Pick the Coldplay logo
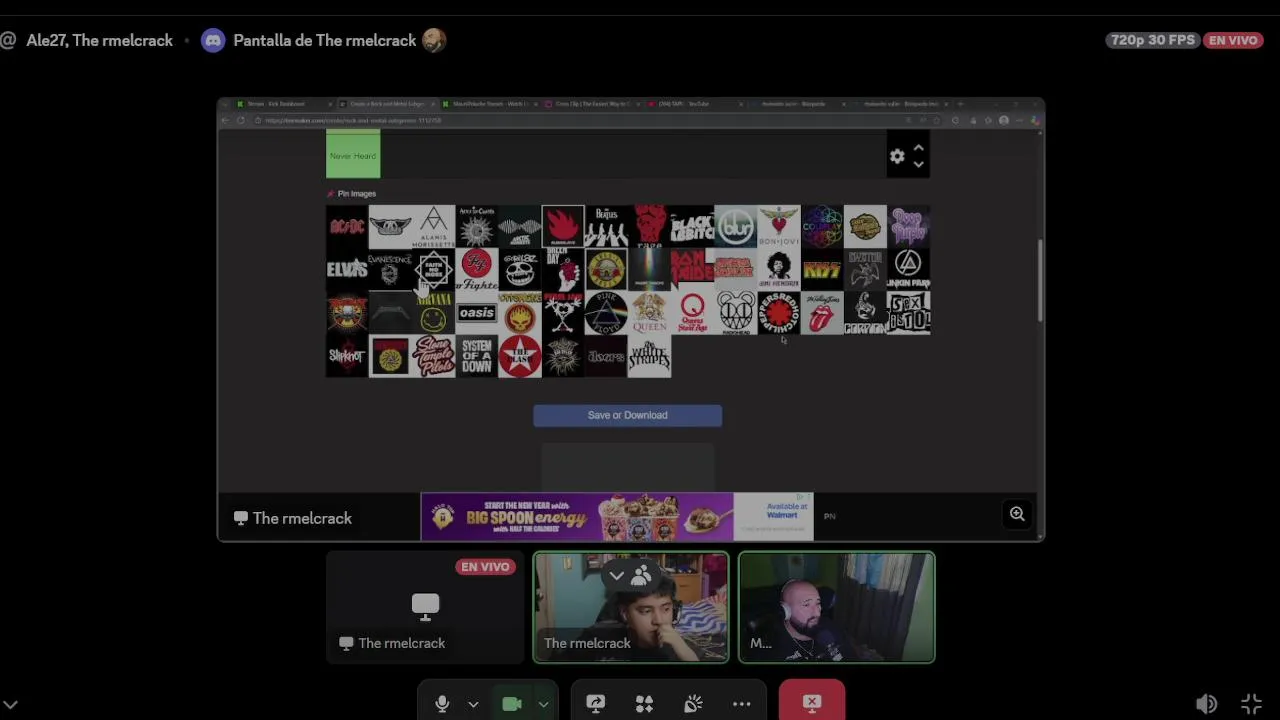This screenshot has height=720, width=1280. (x=822, y=227)
